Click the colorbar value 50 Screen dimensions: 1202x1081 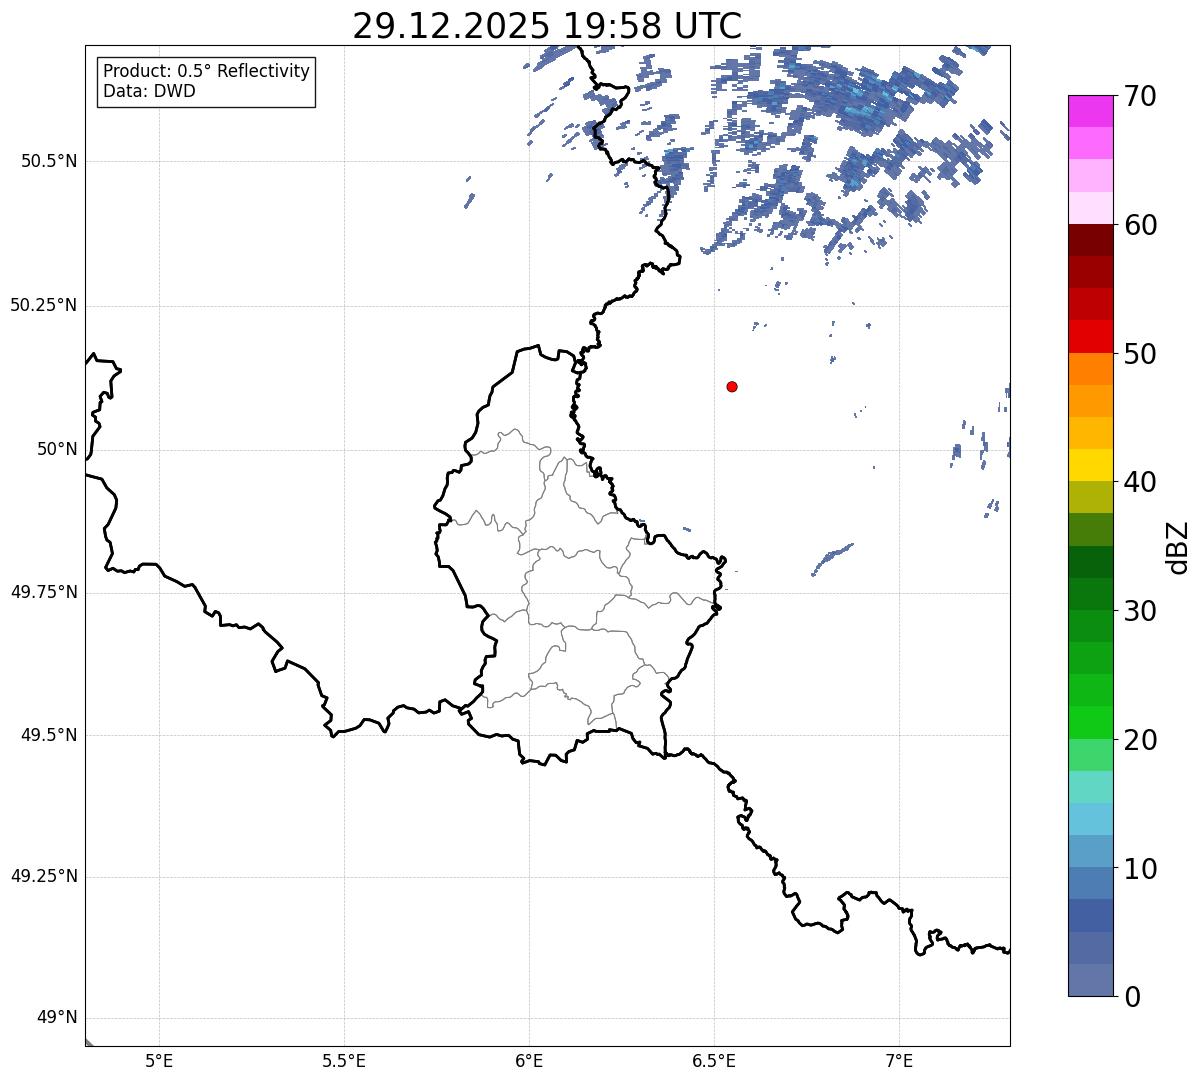tap(1140, 354)
